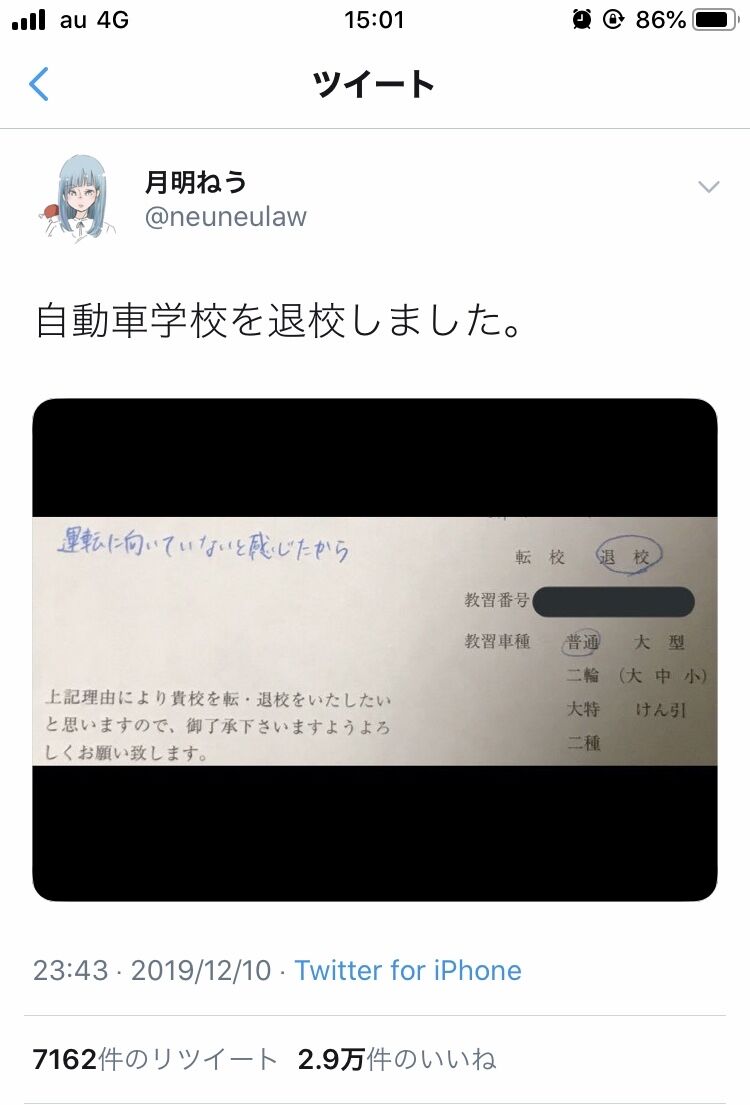Open the @neuneulaw profile handle
The height and width of the screenshot is (1105, 750).
[226, 216]
